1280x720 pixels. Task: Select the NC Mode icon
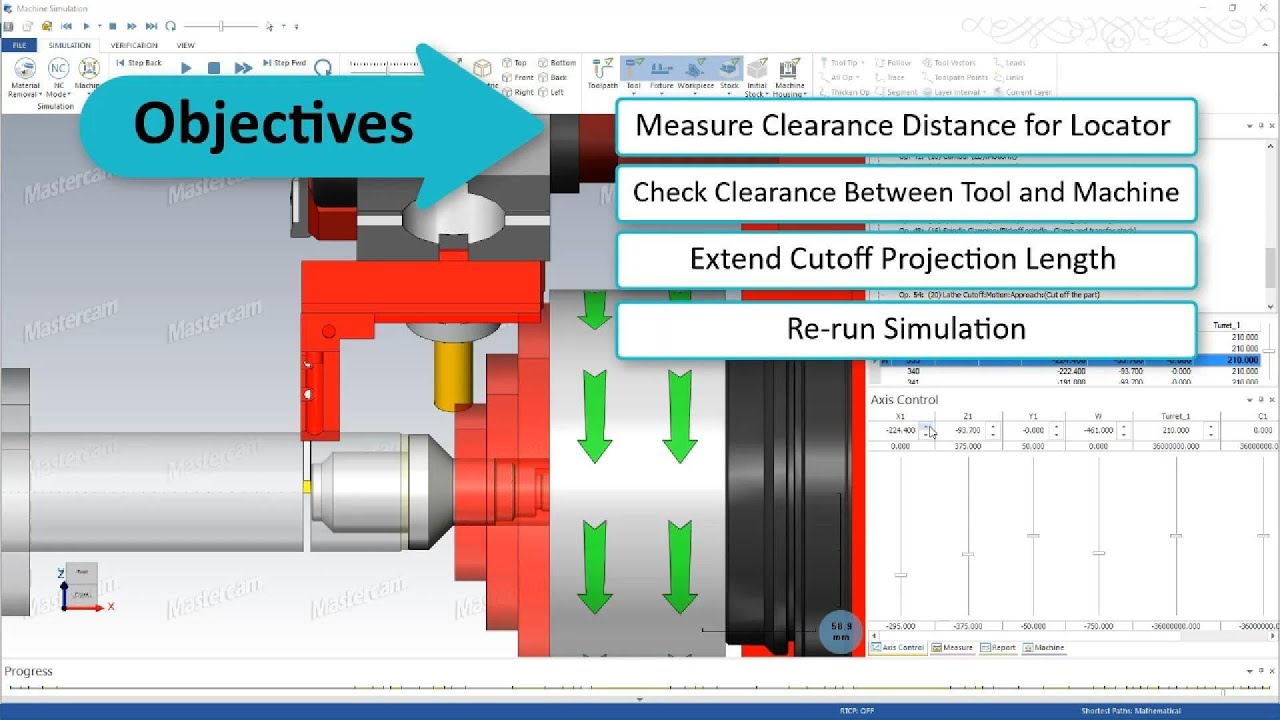point(59,68)
